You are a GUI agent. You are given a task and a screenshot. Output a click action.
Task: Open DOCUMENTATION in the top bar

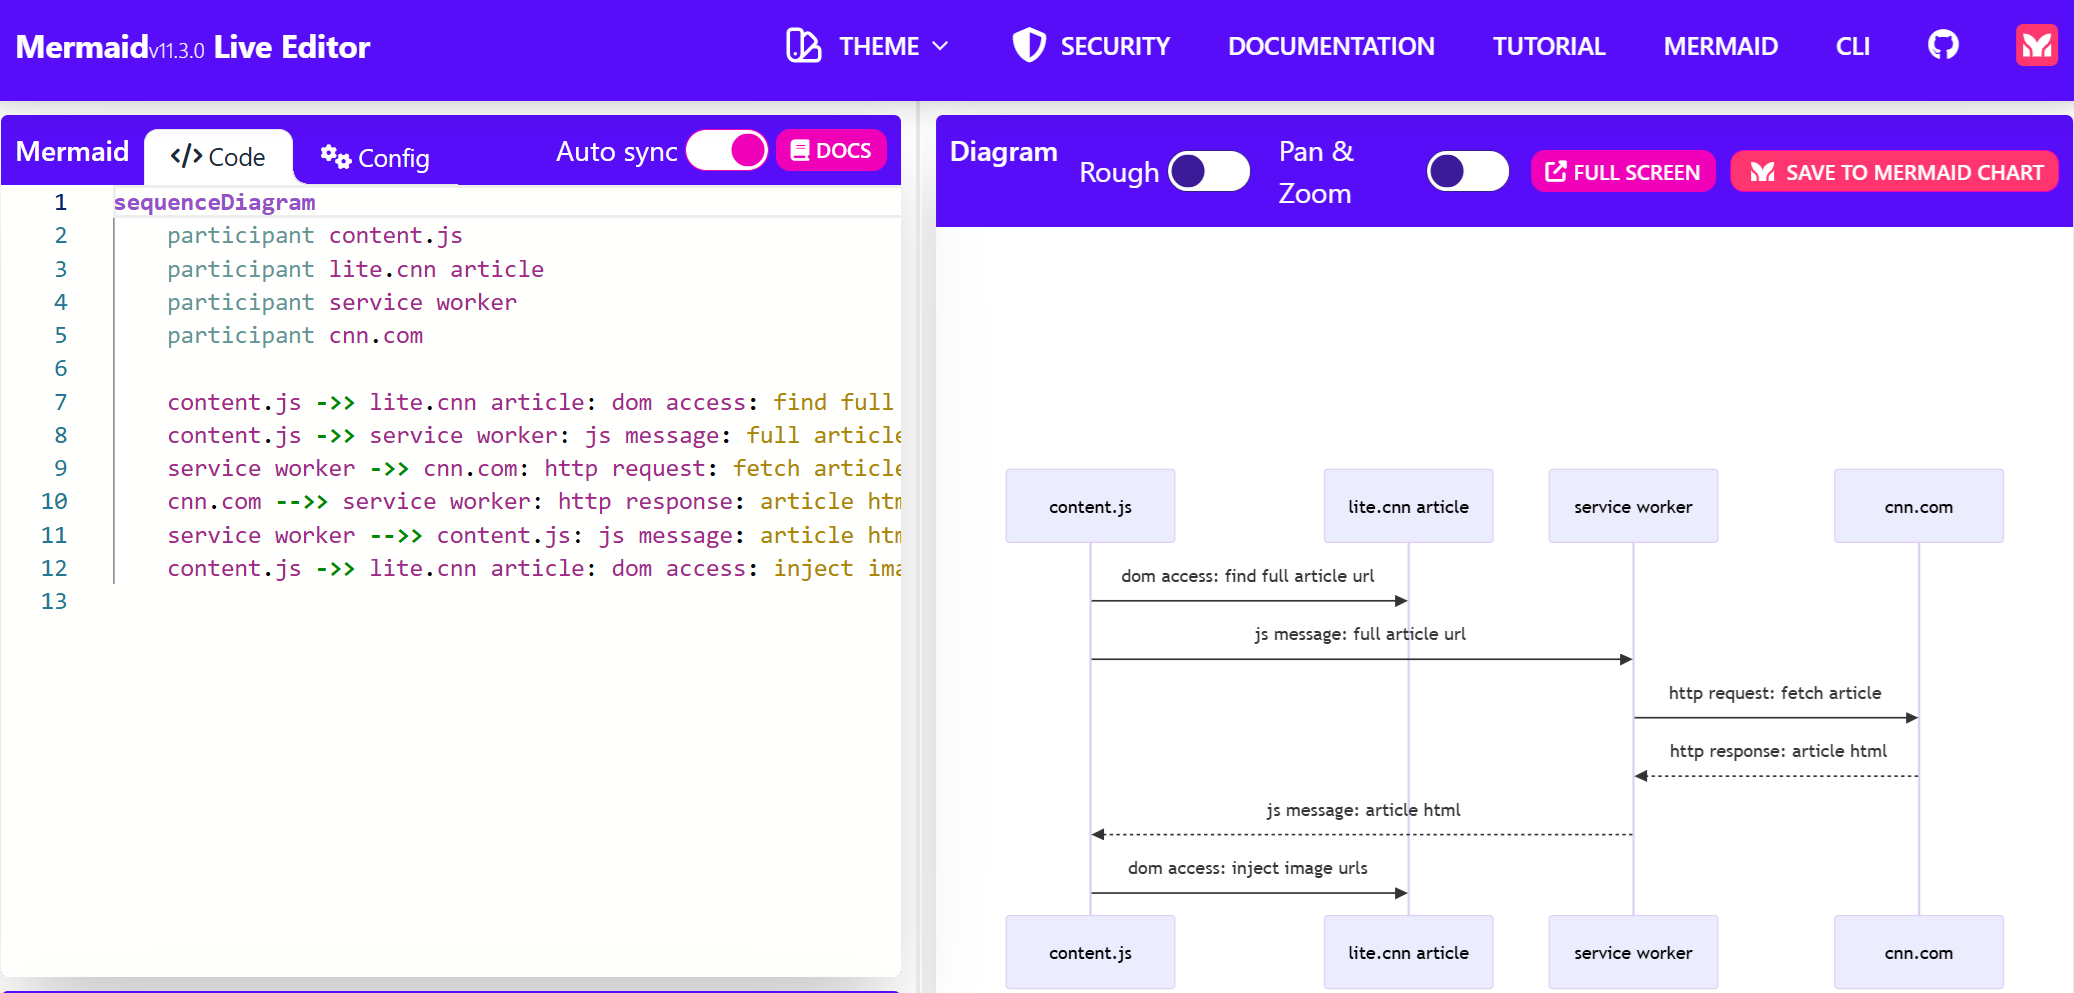click(x=1331, y=46)
